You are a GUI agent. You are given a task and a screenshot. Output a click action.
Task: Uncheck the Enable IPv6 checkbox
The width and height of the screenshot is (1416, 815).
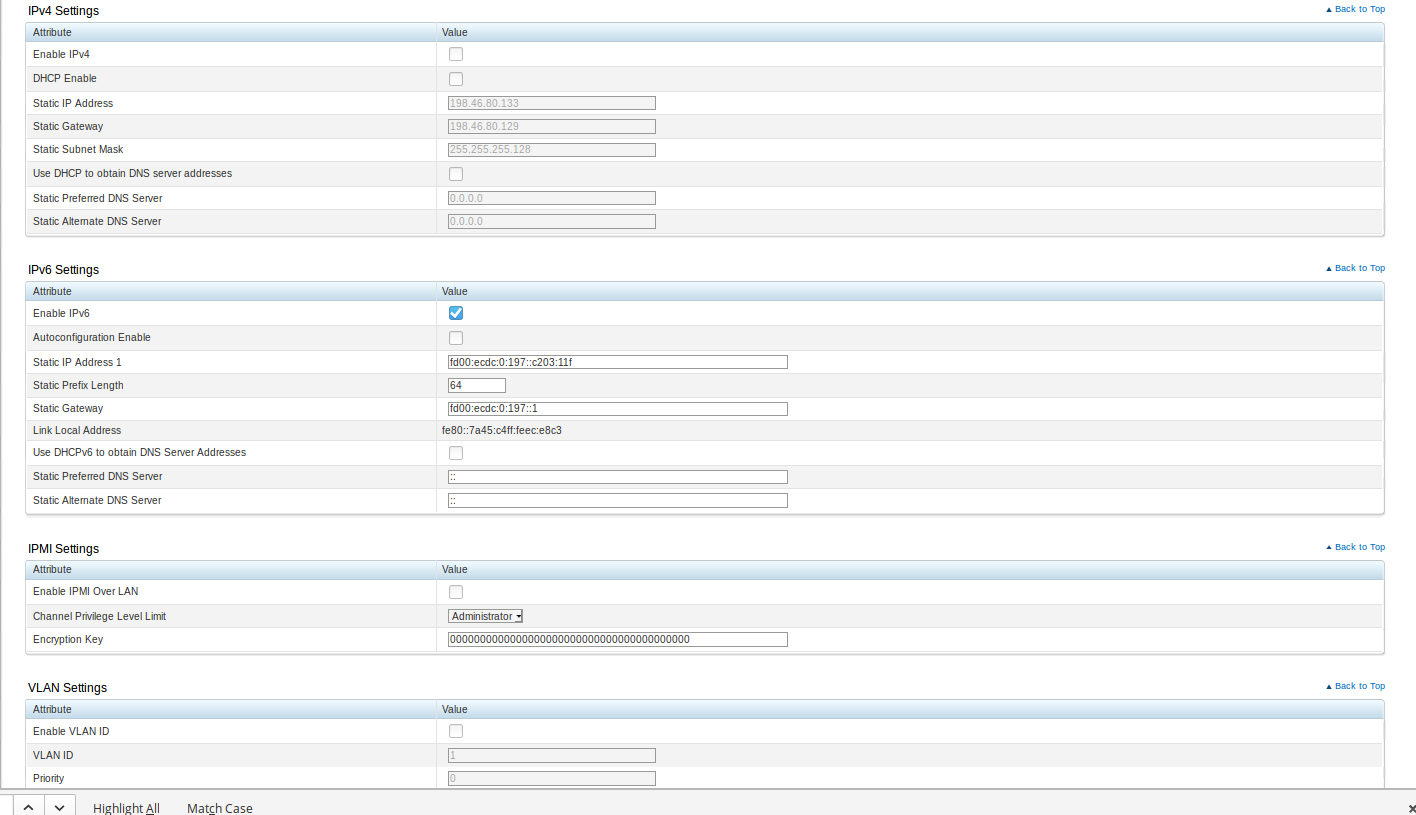456,313
